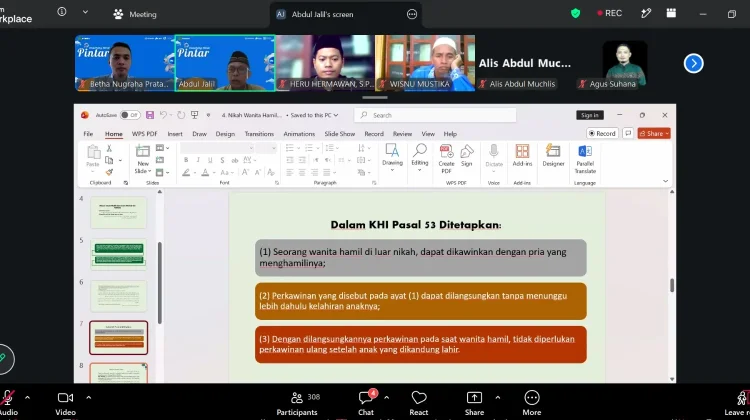This screenshot has height=420, width=750.
Task: Open More options in Zoom toolbar
Action: pos(532,403)
